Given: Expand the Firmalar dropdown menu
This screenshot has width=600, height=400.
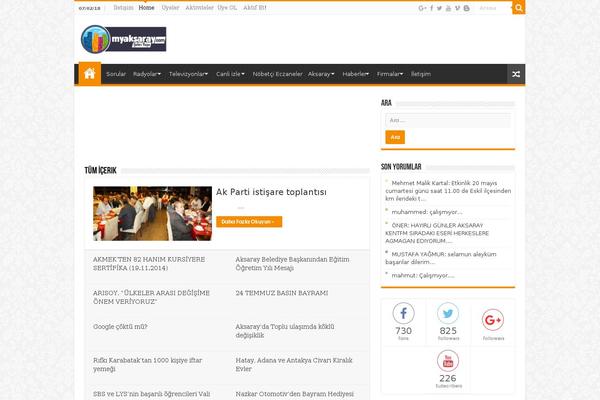Looking at the screenshot, I should (390, 74).
